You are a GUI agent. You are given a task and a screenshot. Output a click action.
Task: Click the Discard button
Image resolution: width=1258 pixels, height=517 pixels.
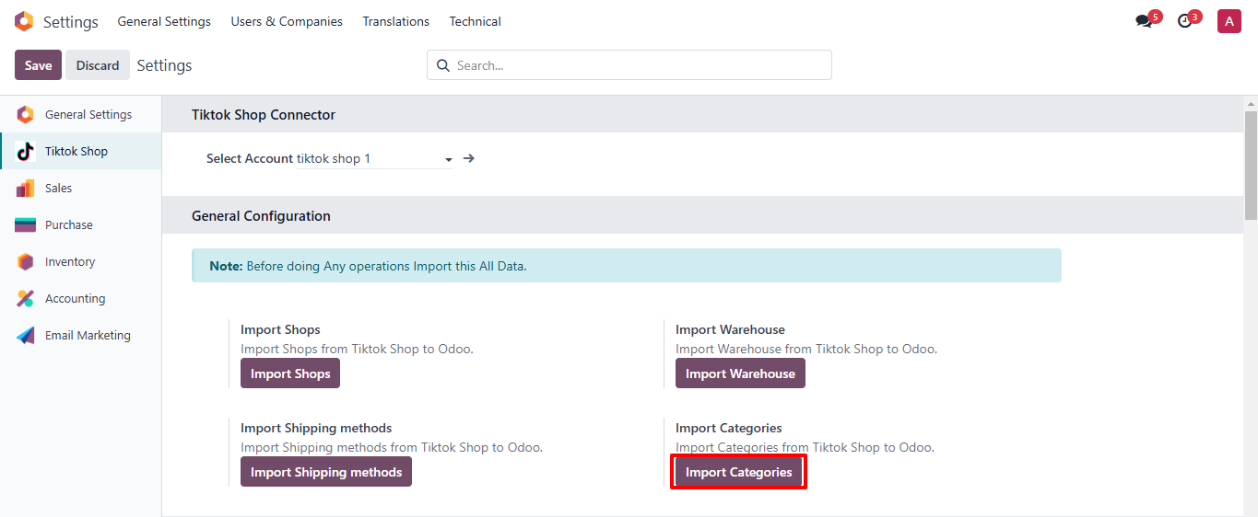(x=98, y=65)
